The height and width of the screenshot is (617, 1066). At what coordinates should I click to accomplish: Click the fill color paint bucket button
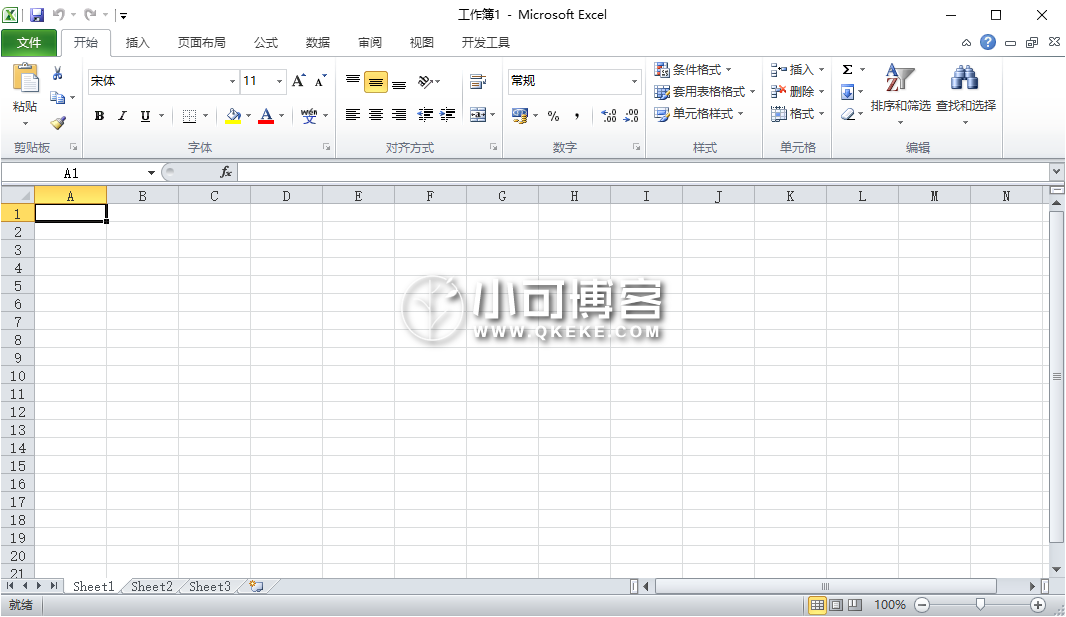233,116
